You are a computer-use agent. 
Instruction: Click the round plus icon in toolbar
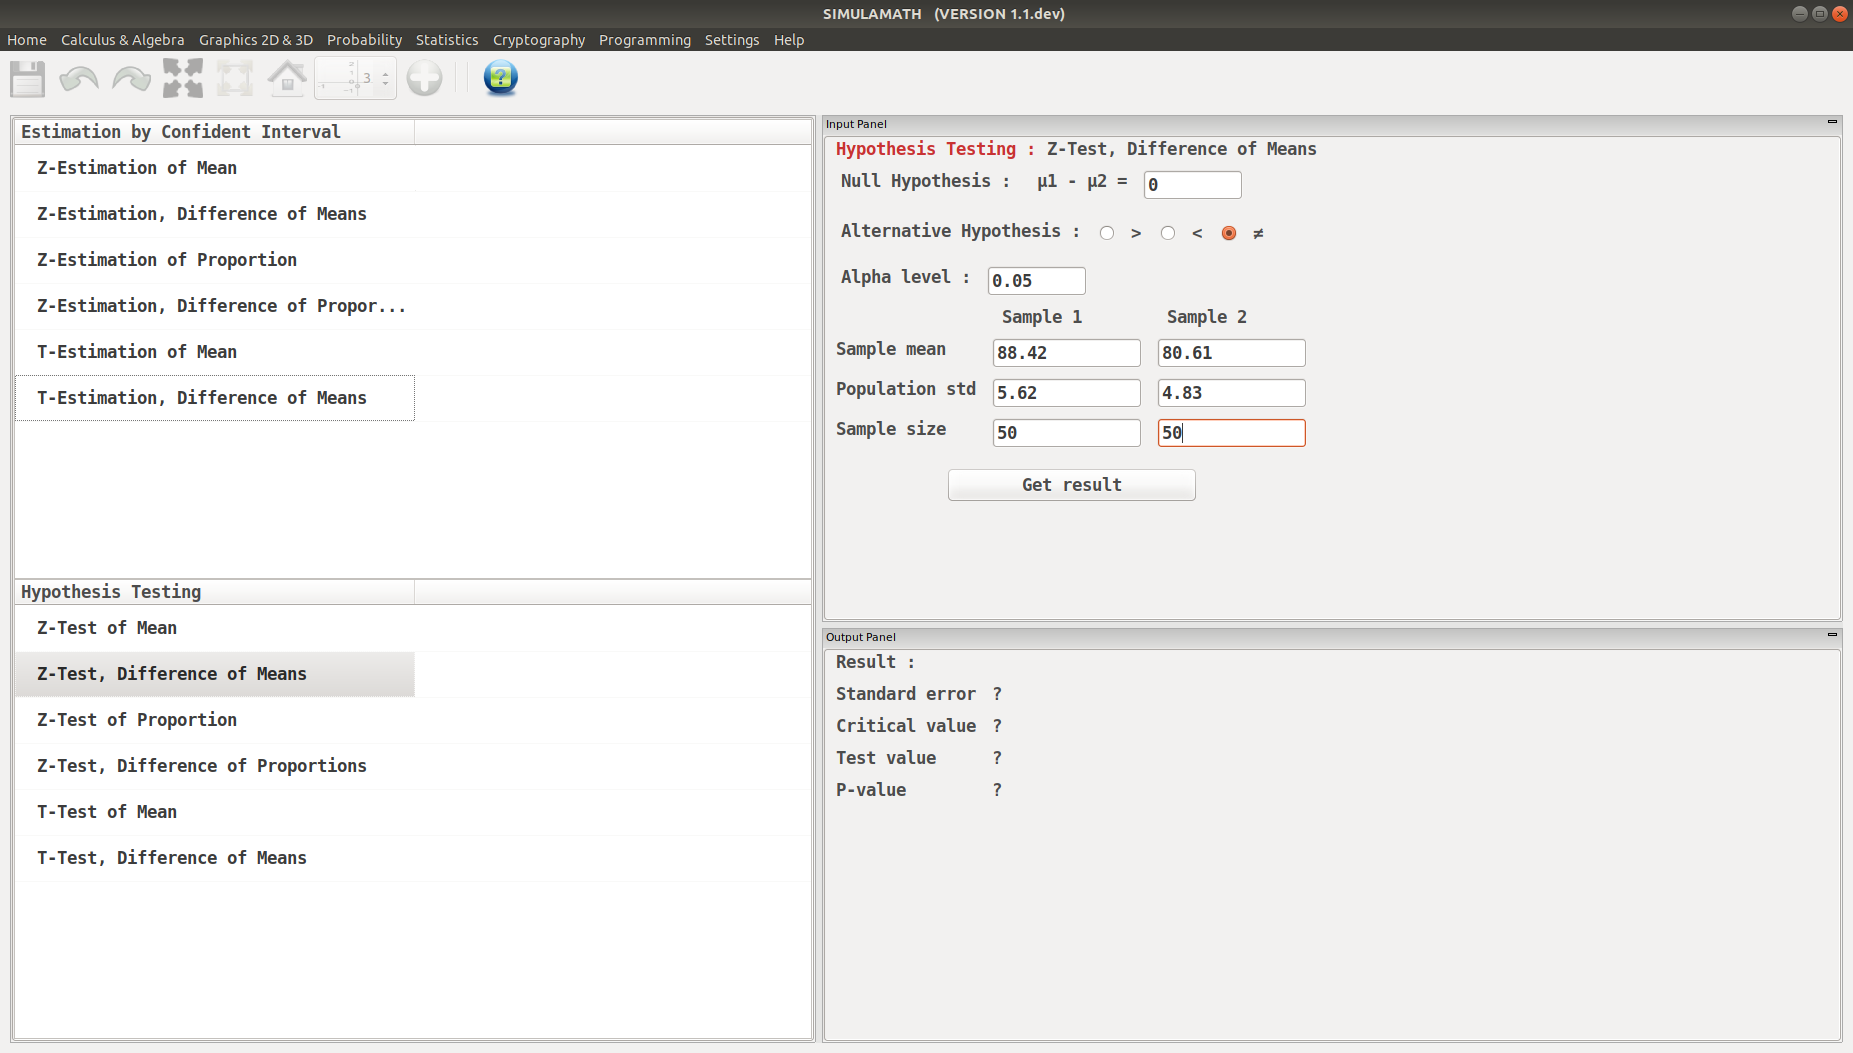pos(425,78)
